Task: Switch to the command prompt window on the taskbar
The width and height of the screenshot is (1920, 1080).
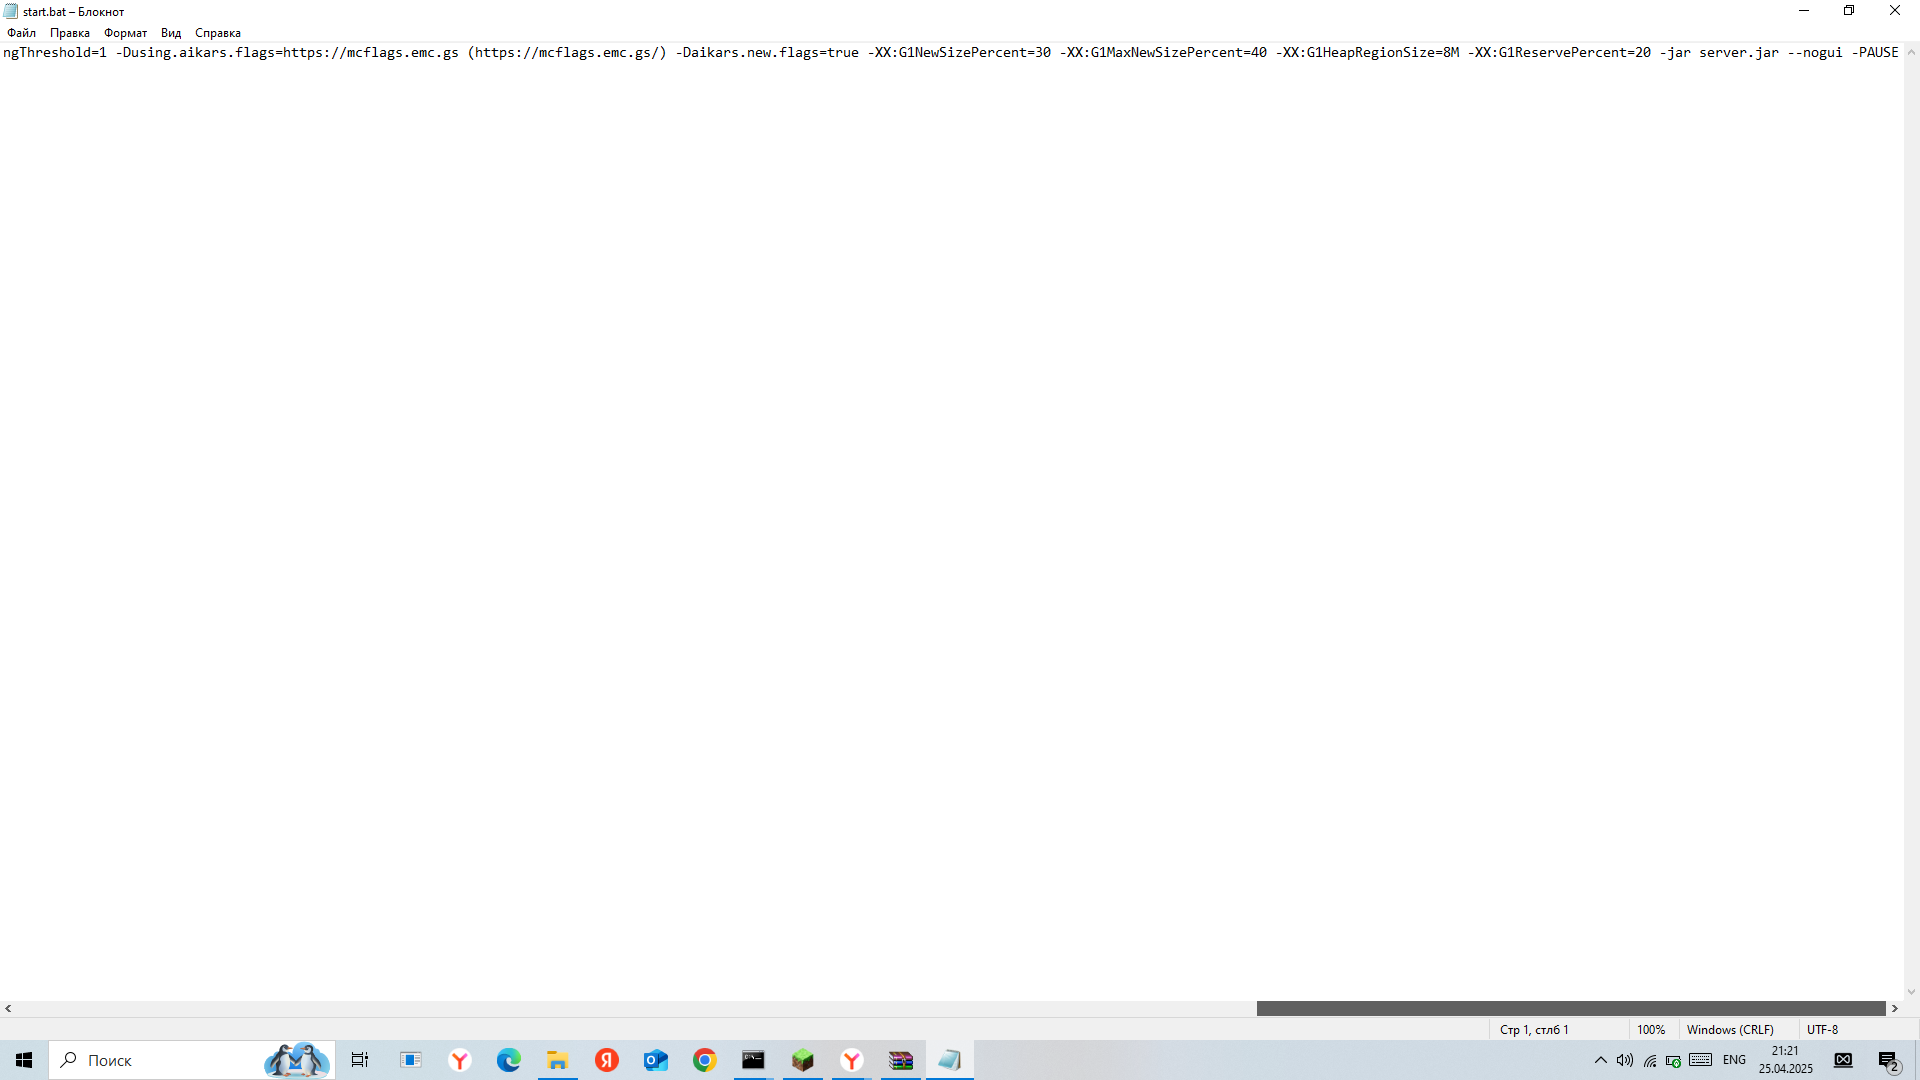Action: (x=754, y=1060)
